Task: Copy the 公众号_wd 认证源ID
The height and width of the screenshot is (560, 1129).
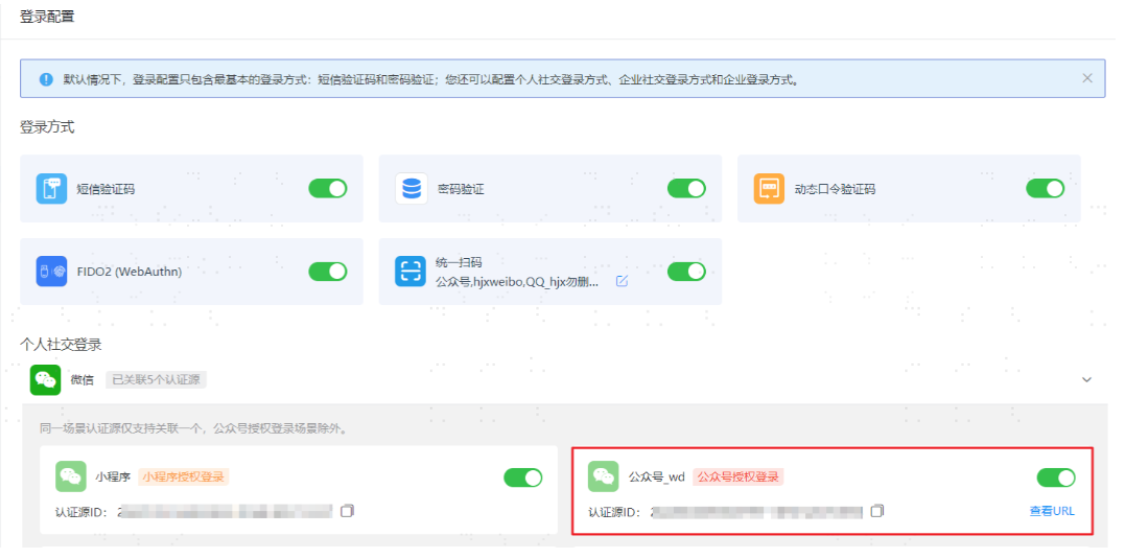Action: click(877, 511)
